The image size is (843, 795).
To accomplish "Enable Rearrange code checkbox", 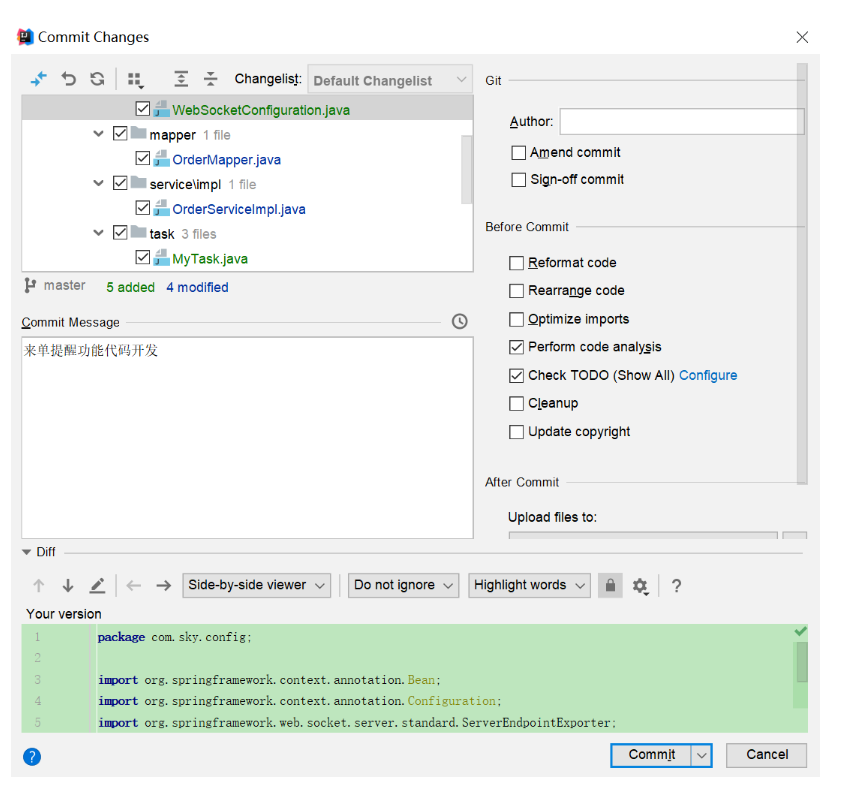I will pyautogui.click(x=516, y=291).
